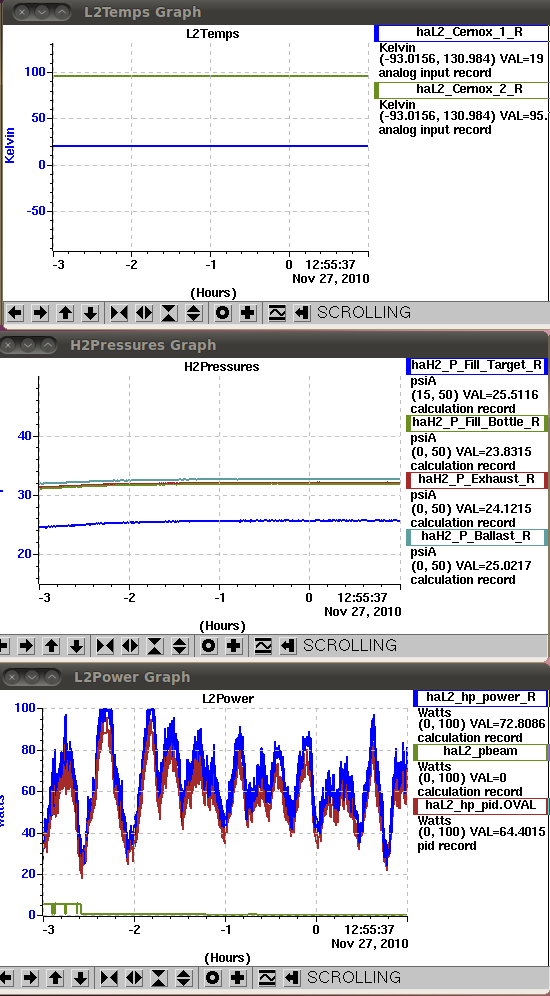The height and width of the screenshot is (996, 550).
Task: Pan up in L2Temps graph toolbar
Action: click(65, 313)
